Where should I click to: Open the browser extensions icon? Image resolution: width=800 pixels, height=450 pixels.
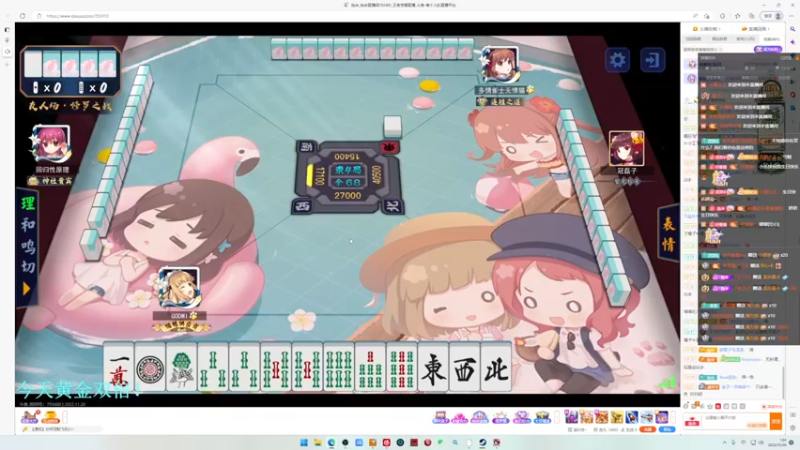point(722,16)
